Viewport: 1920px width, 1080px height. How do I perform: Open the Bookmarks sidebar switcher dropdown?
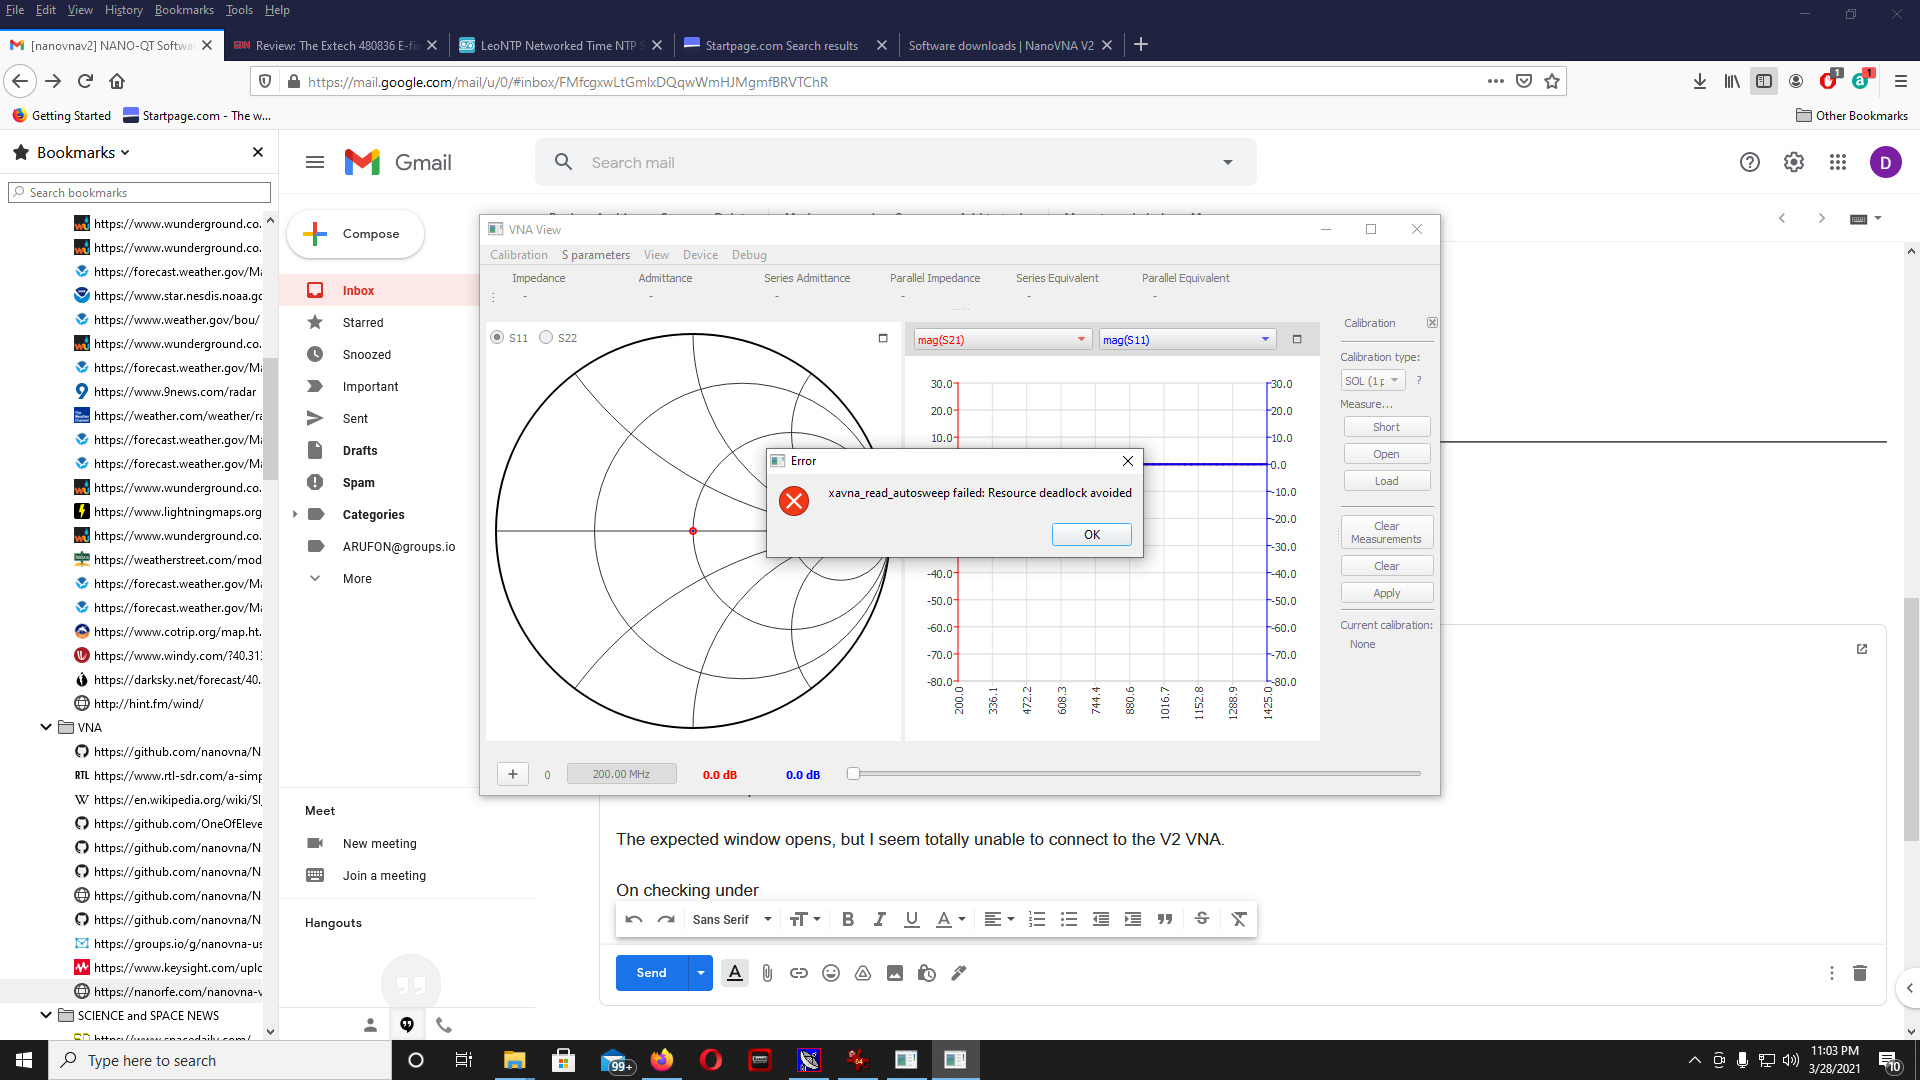click(84, 152)
